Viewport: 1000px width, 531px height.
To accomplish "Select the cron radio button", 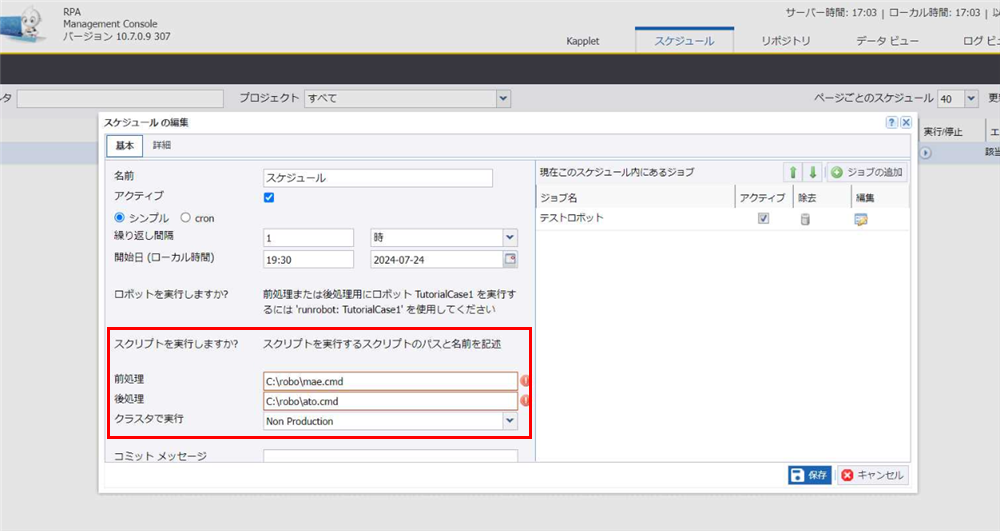I will pyautogui.click(x=186, y=217).
